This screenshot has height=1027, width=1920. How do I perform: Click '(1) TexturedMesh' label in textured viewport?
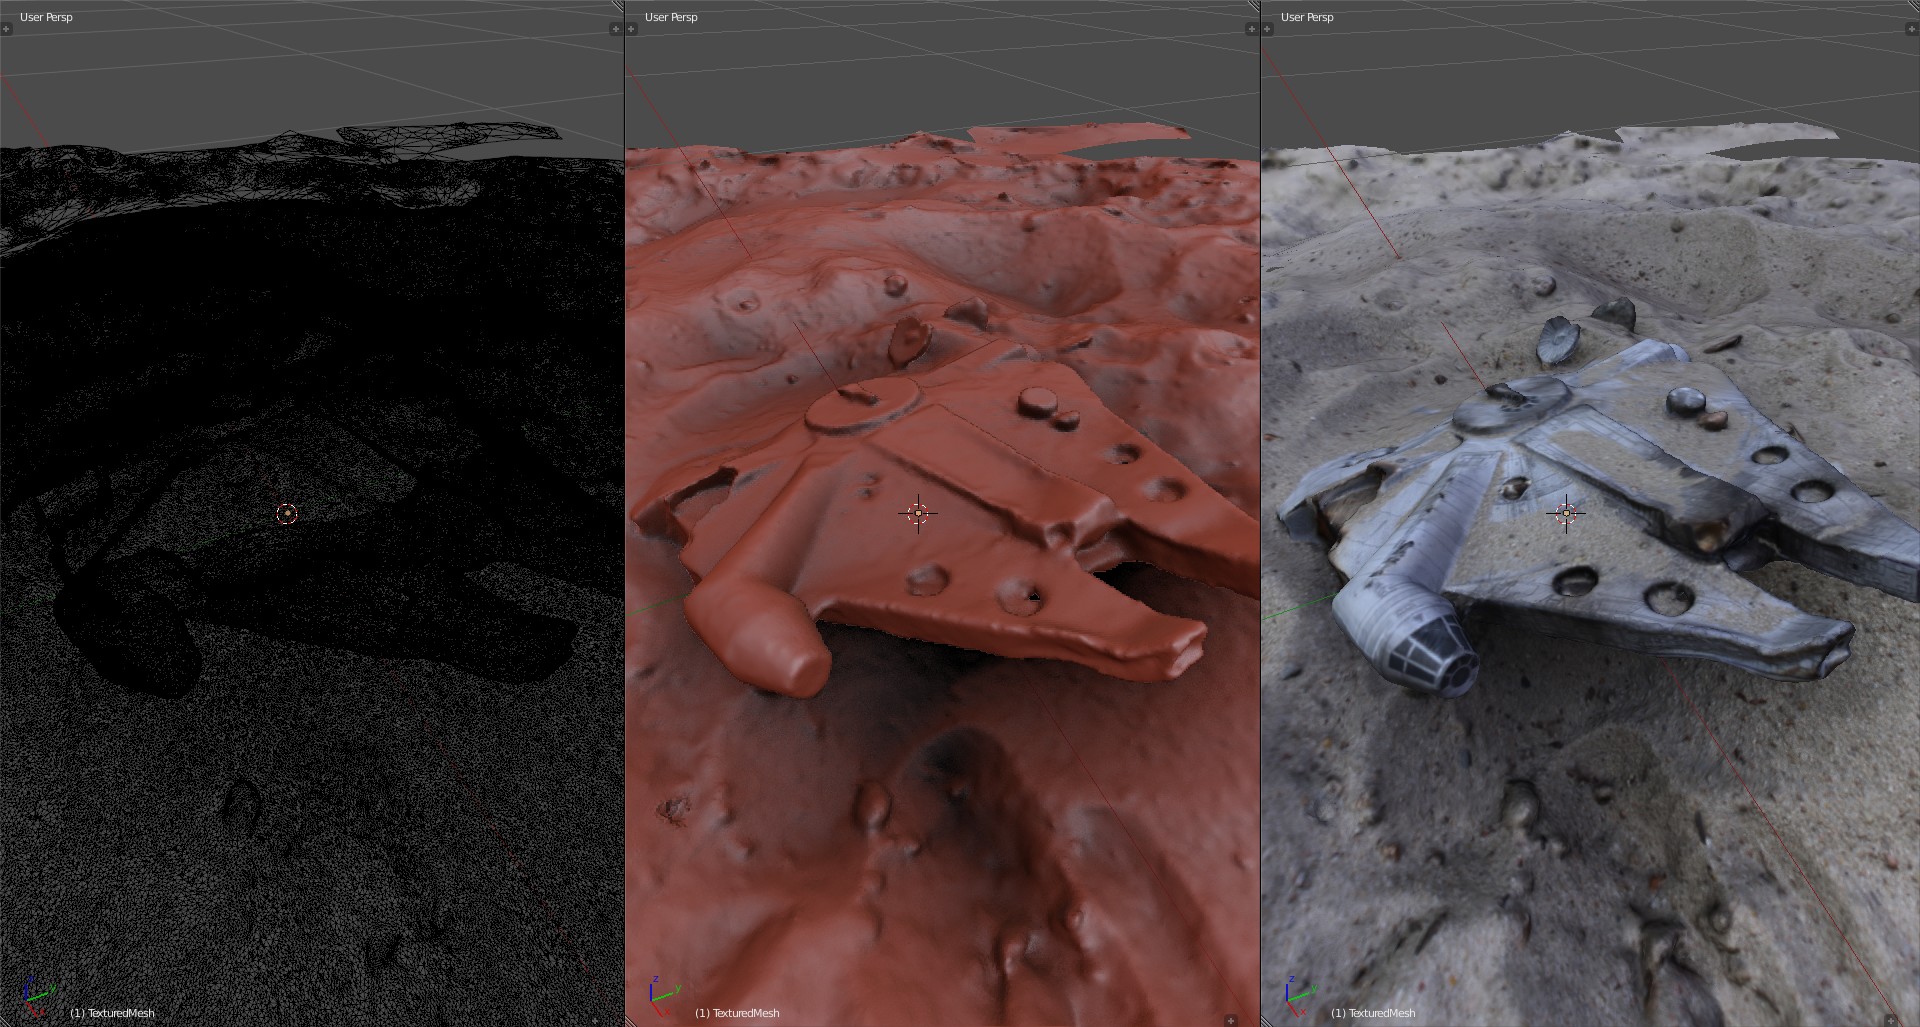click(1373, 1013)
